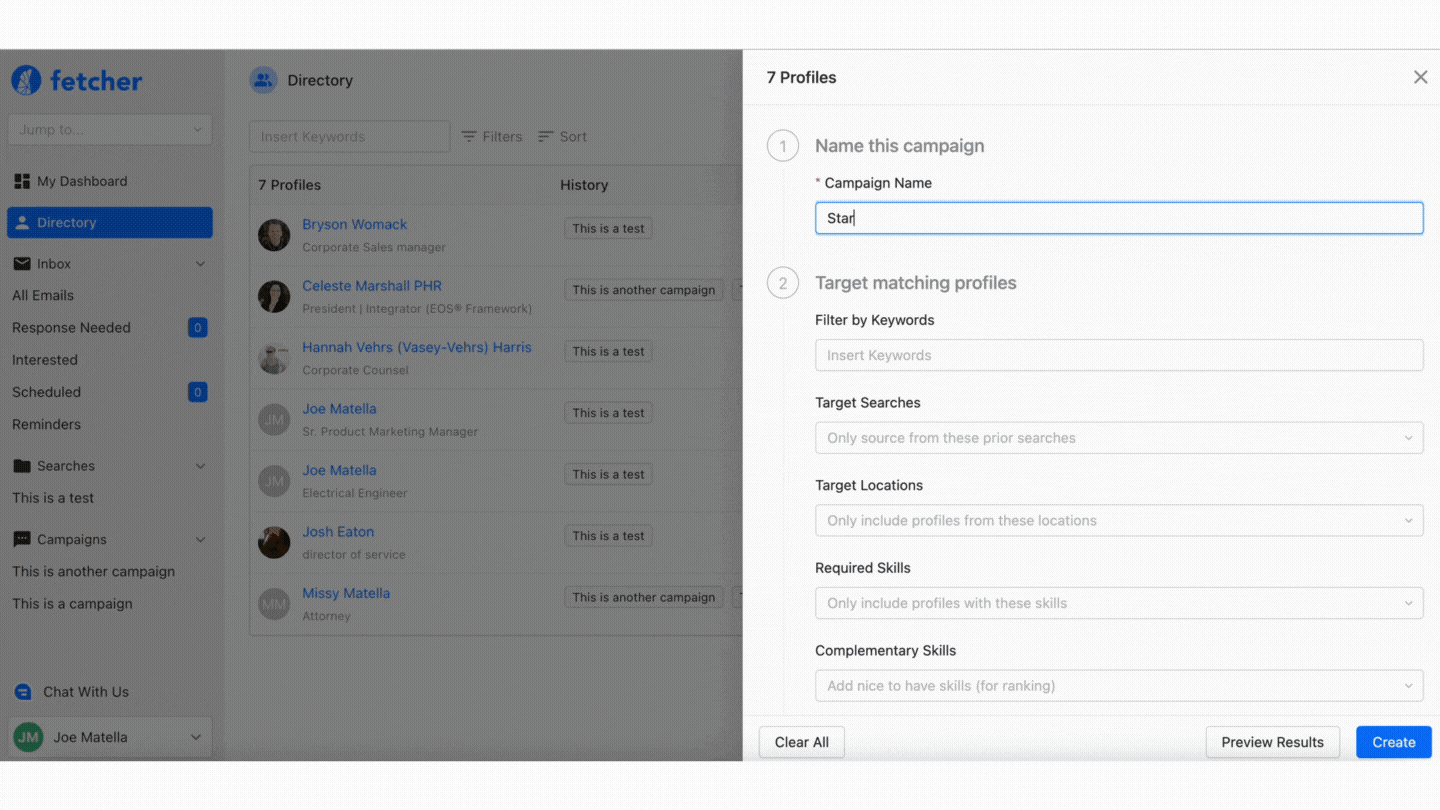This screenshot has width=1440, height=810.
Task: Open the 'This is a test' search
Action: [x=53, y=498]
